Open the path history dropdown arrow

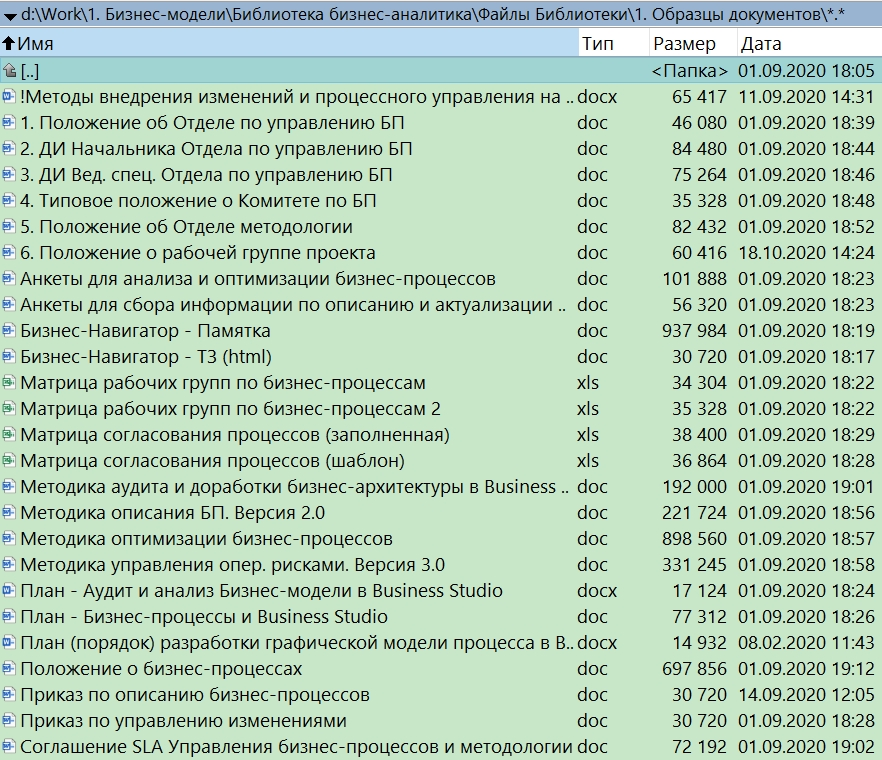coord(10,16)
